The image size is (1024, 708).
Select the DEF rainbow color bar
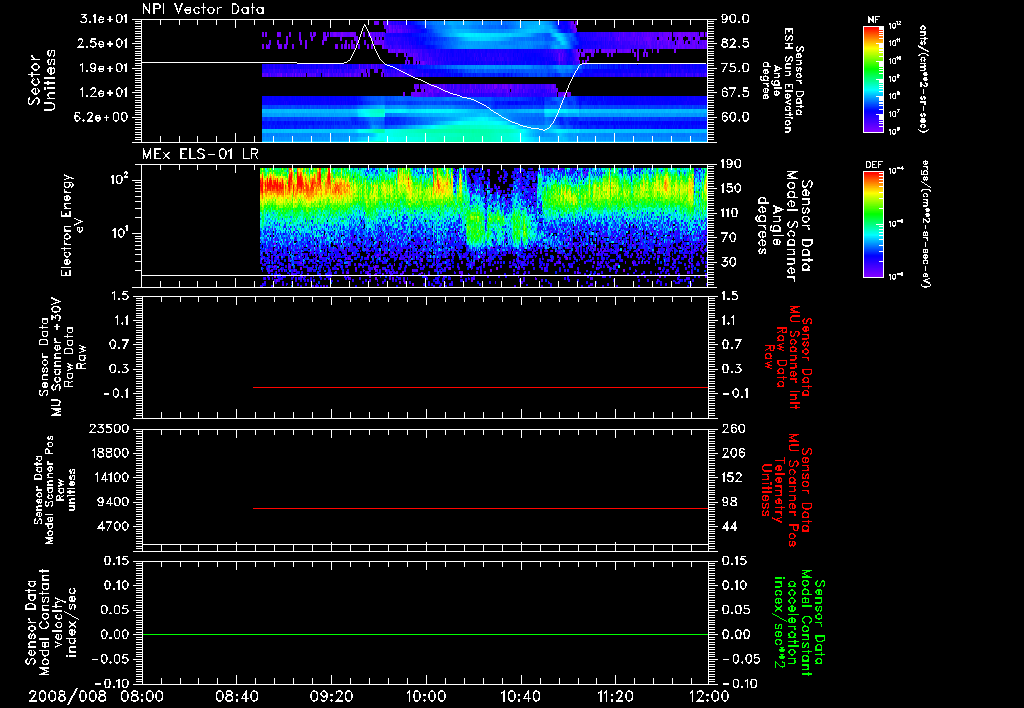[873, 224]
